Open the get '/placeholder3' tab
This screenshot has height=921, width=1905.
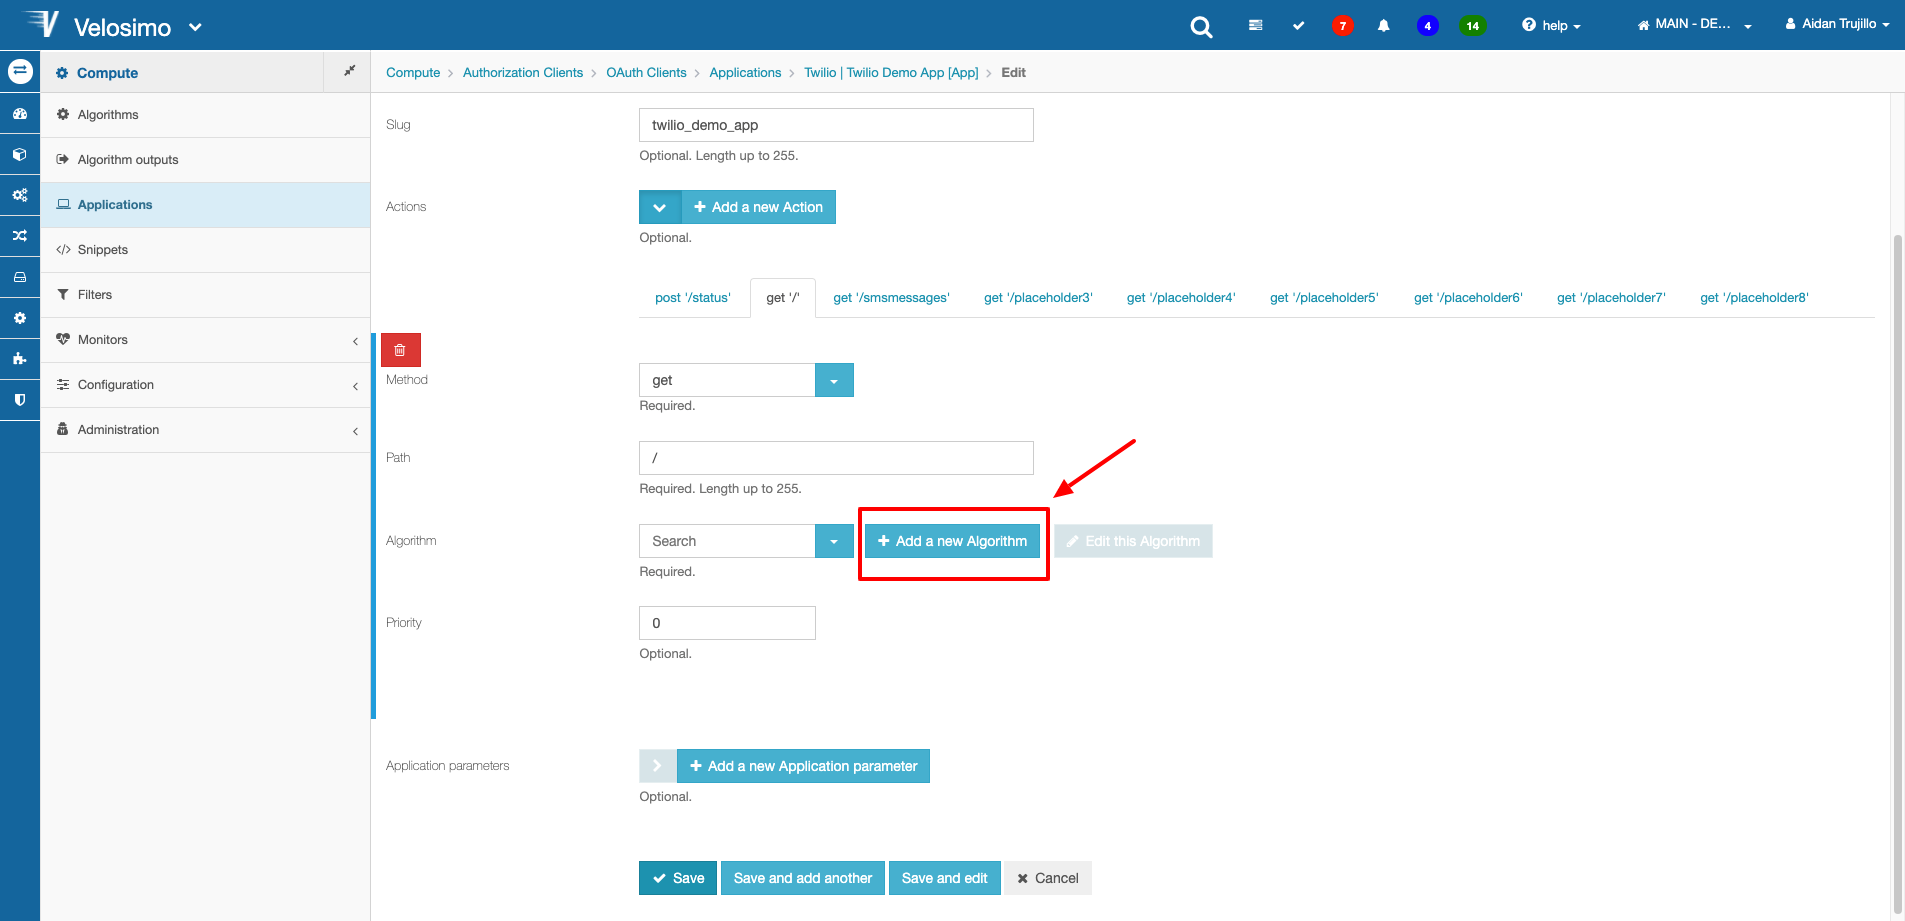click(x=1038, y=298)
